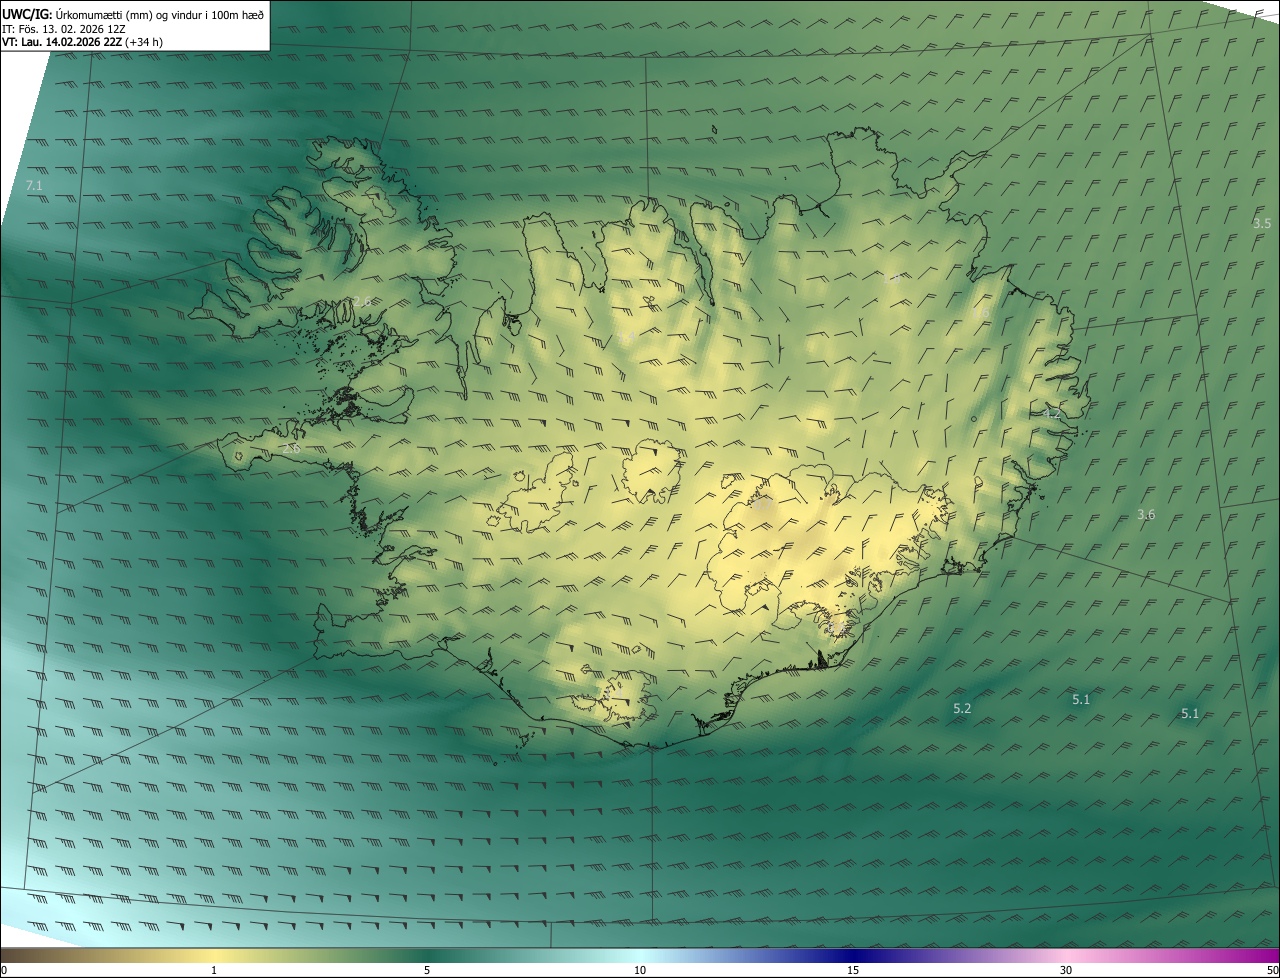The width and height of the screenshot is (1280, 978).
Task: Click the 1.6 value label on the map
Action: tap(981, 313)
